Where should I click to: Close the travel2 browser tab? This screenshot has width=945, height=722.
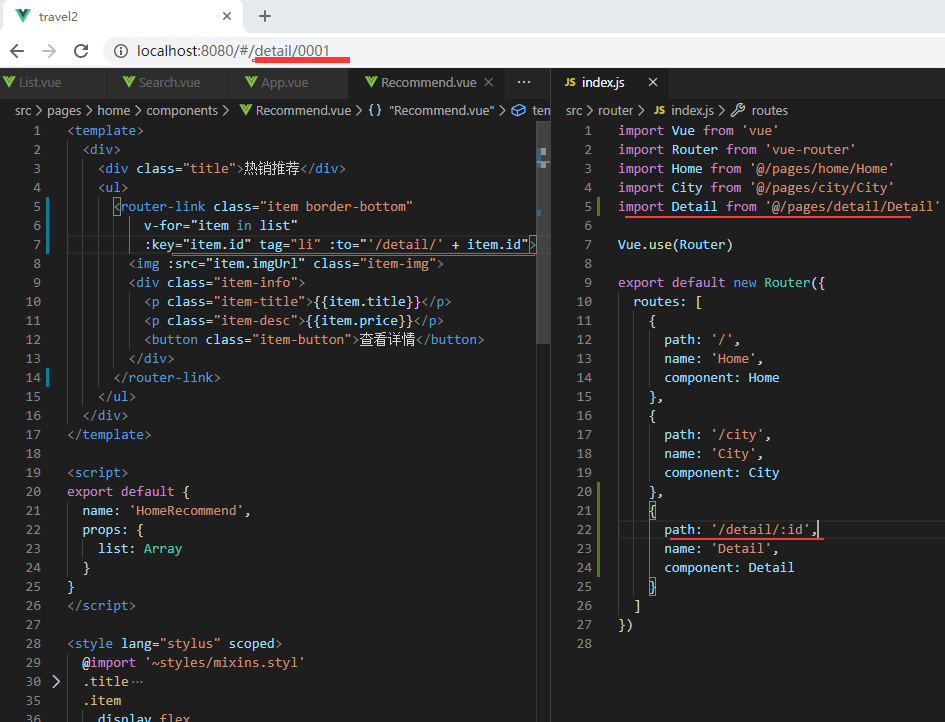click(x=228, y=16)
